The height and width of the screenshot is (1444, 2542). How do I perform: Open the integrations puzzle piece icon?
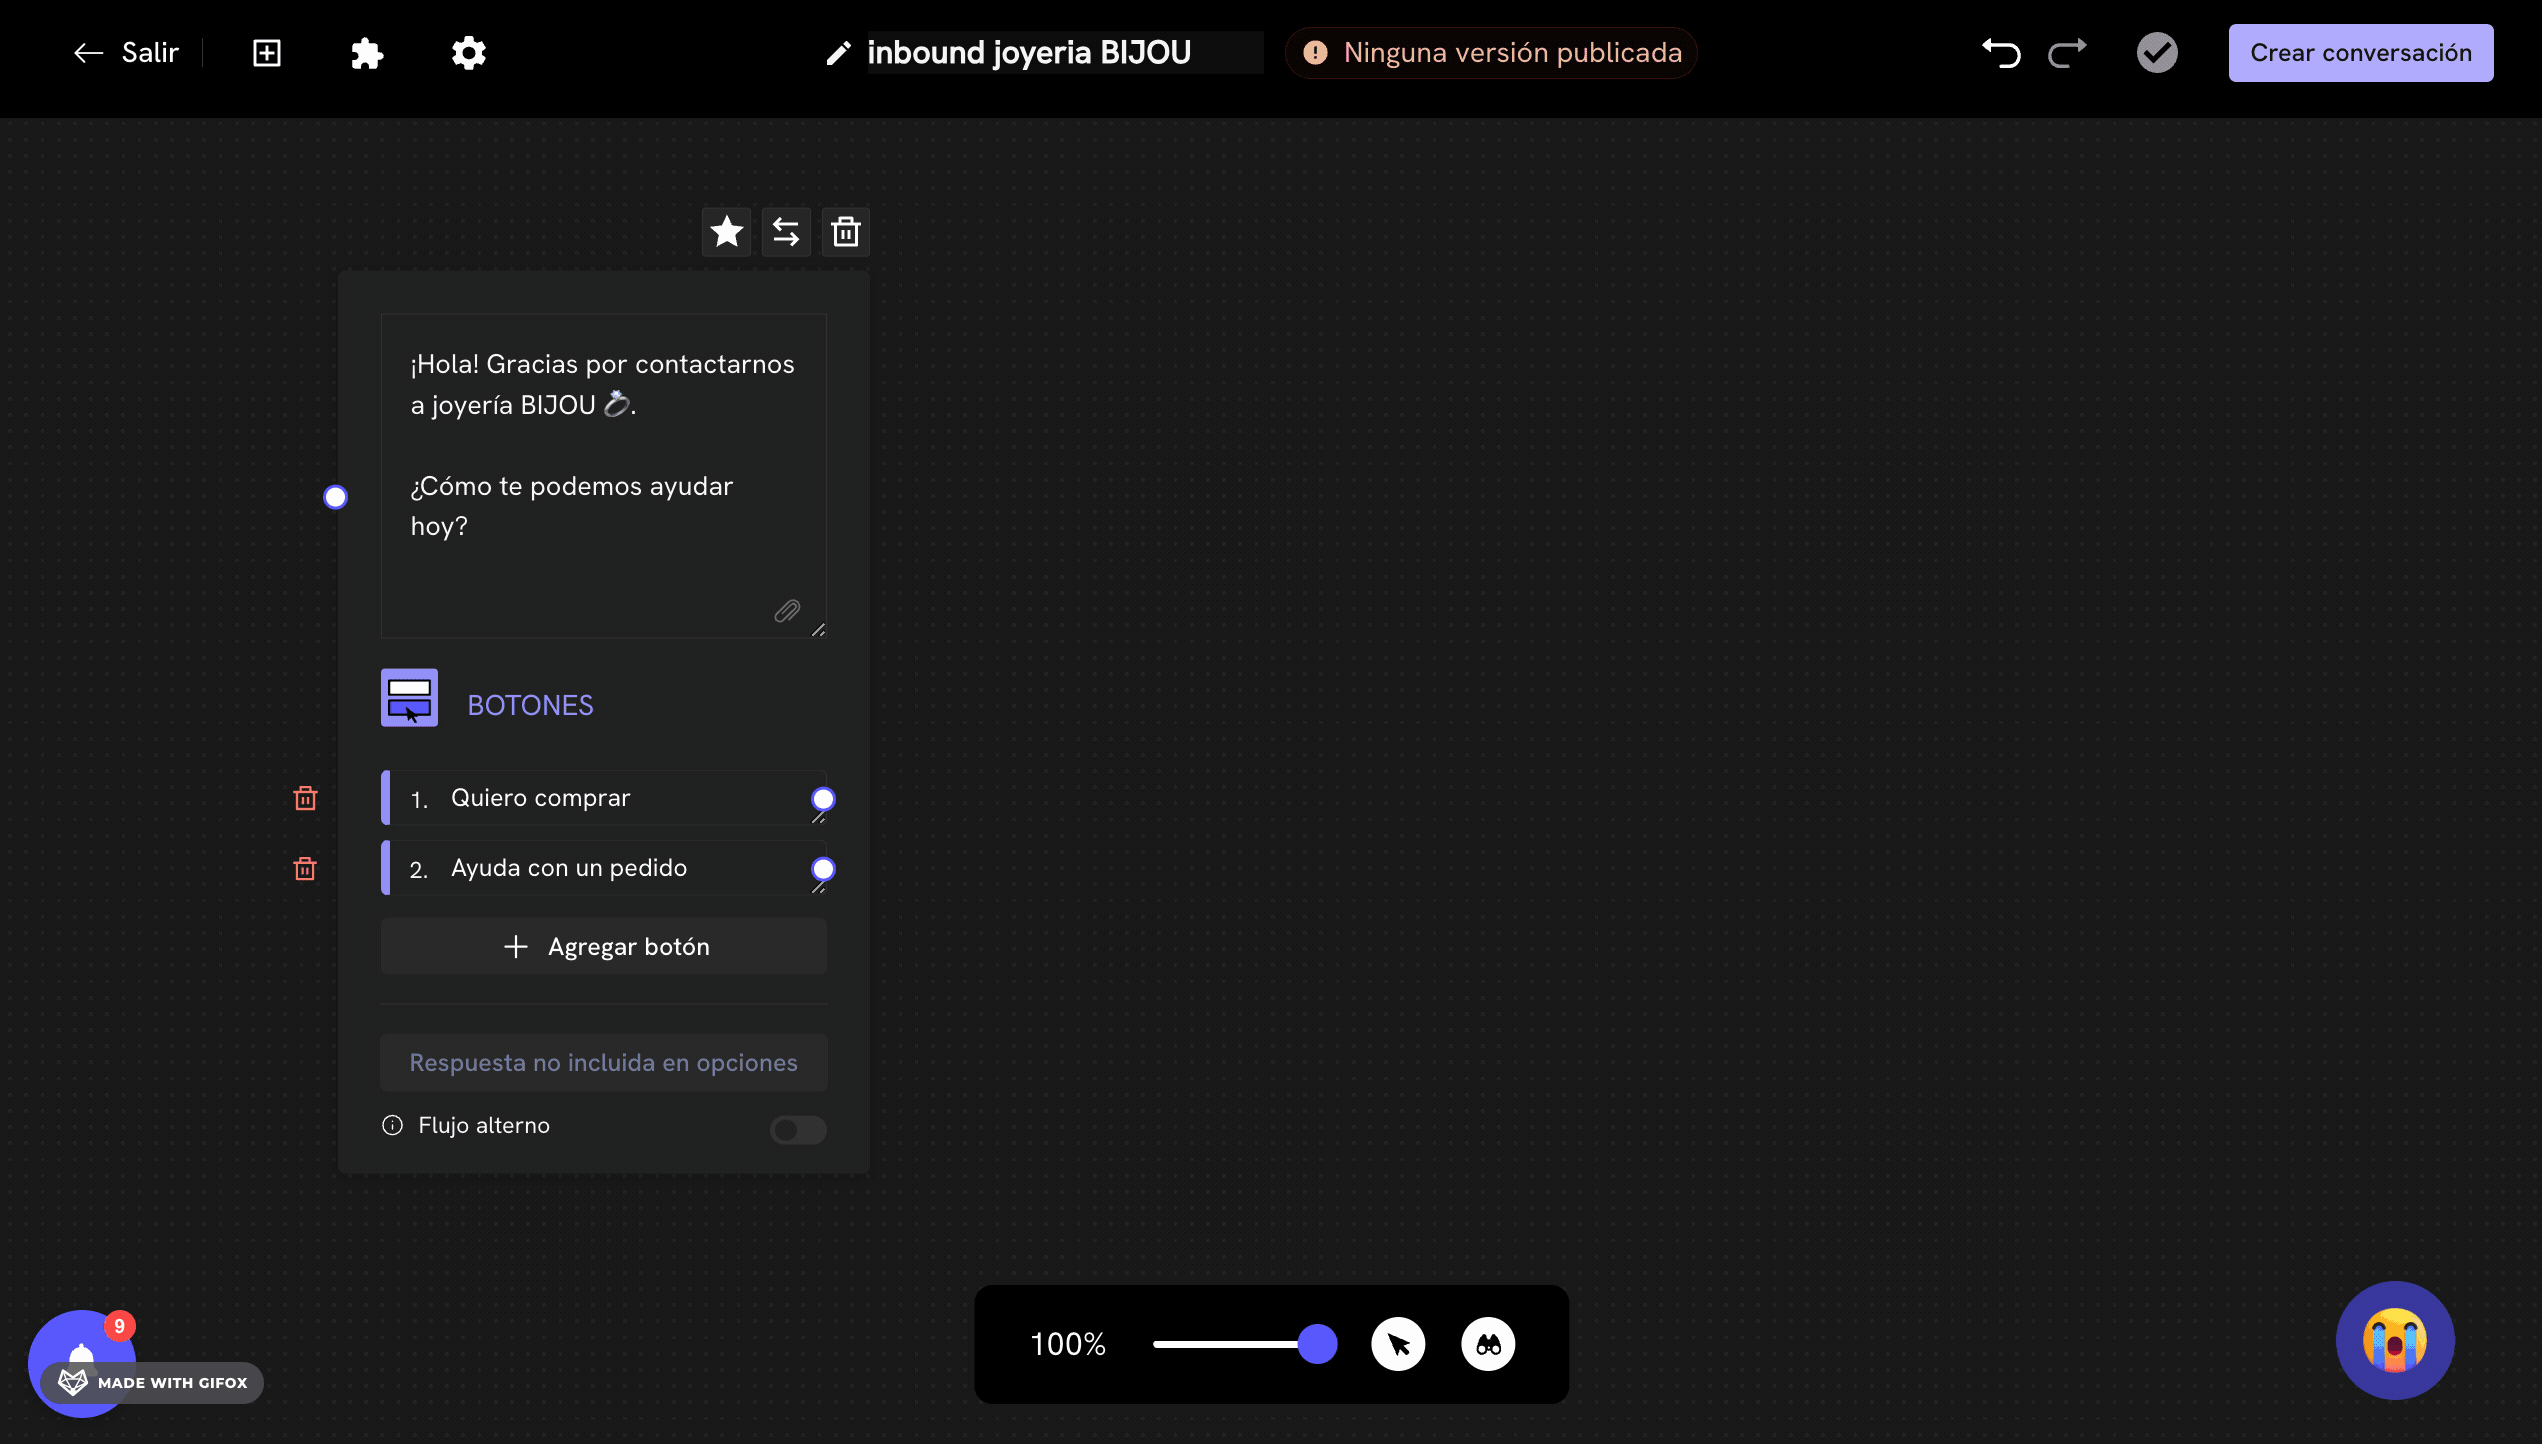pos(367,53)
